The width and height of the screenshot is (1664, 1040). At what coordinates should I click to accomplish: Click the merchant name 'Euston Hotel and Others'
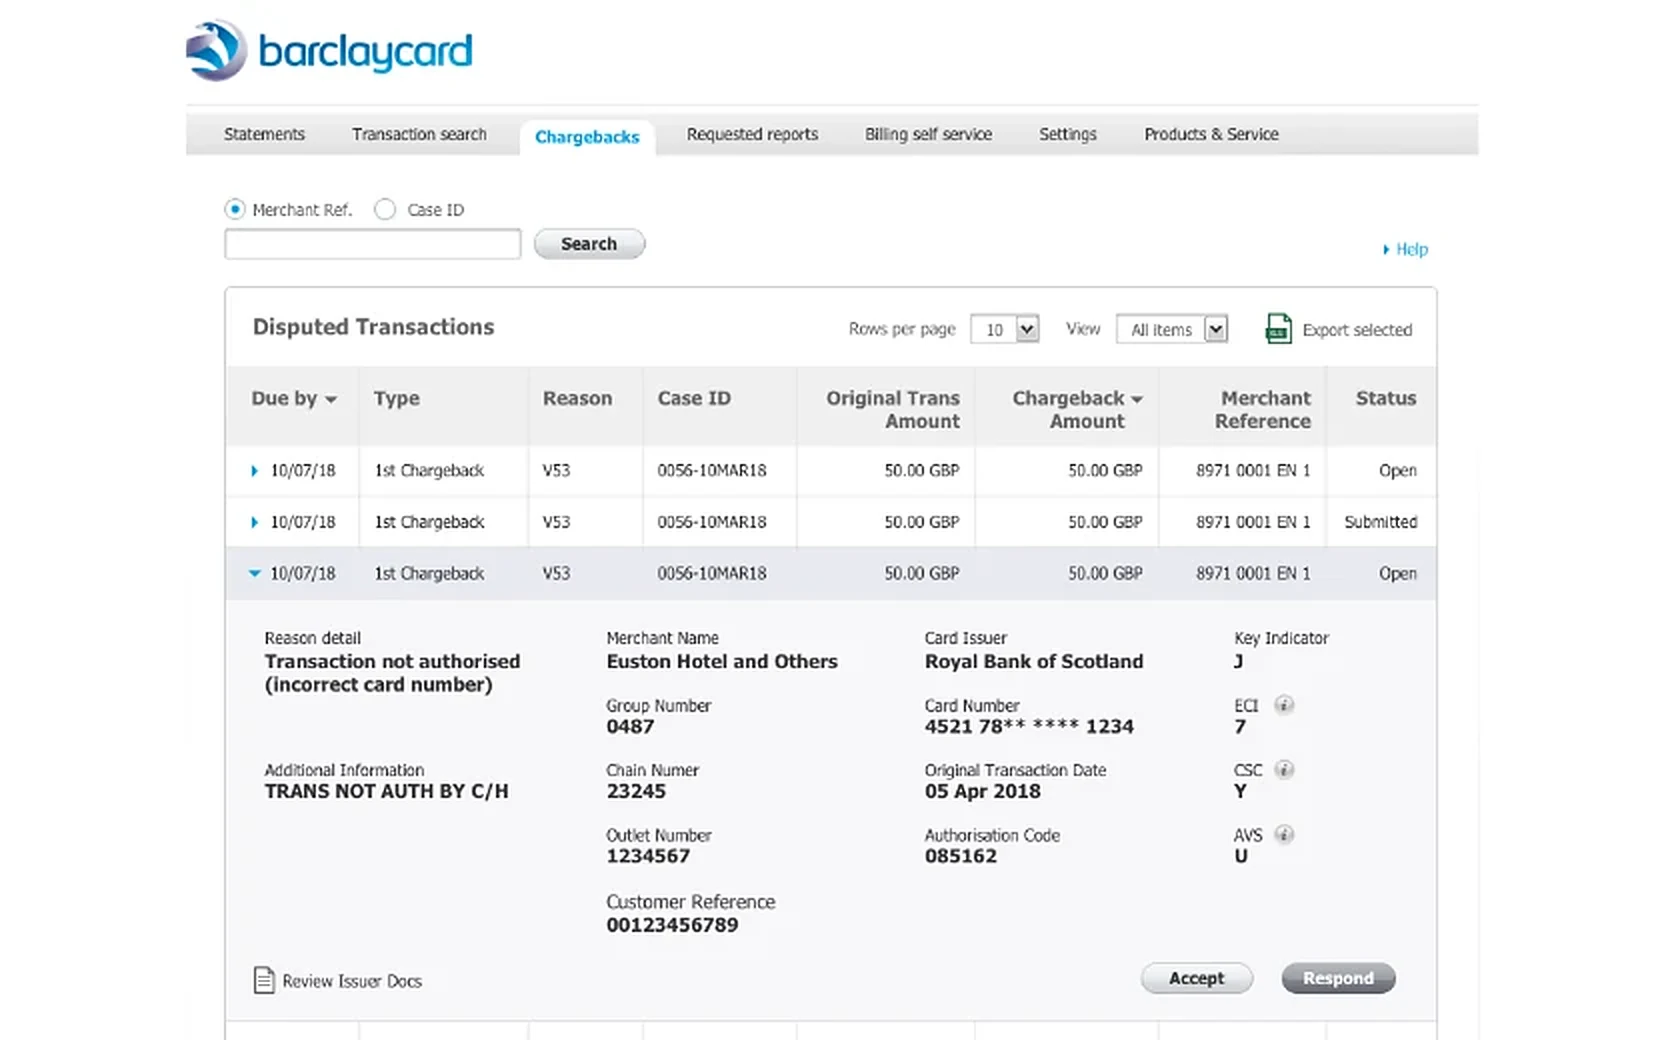pos(722,662)
